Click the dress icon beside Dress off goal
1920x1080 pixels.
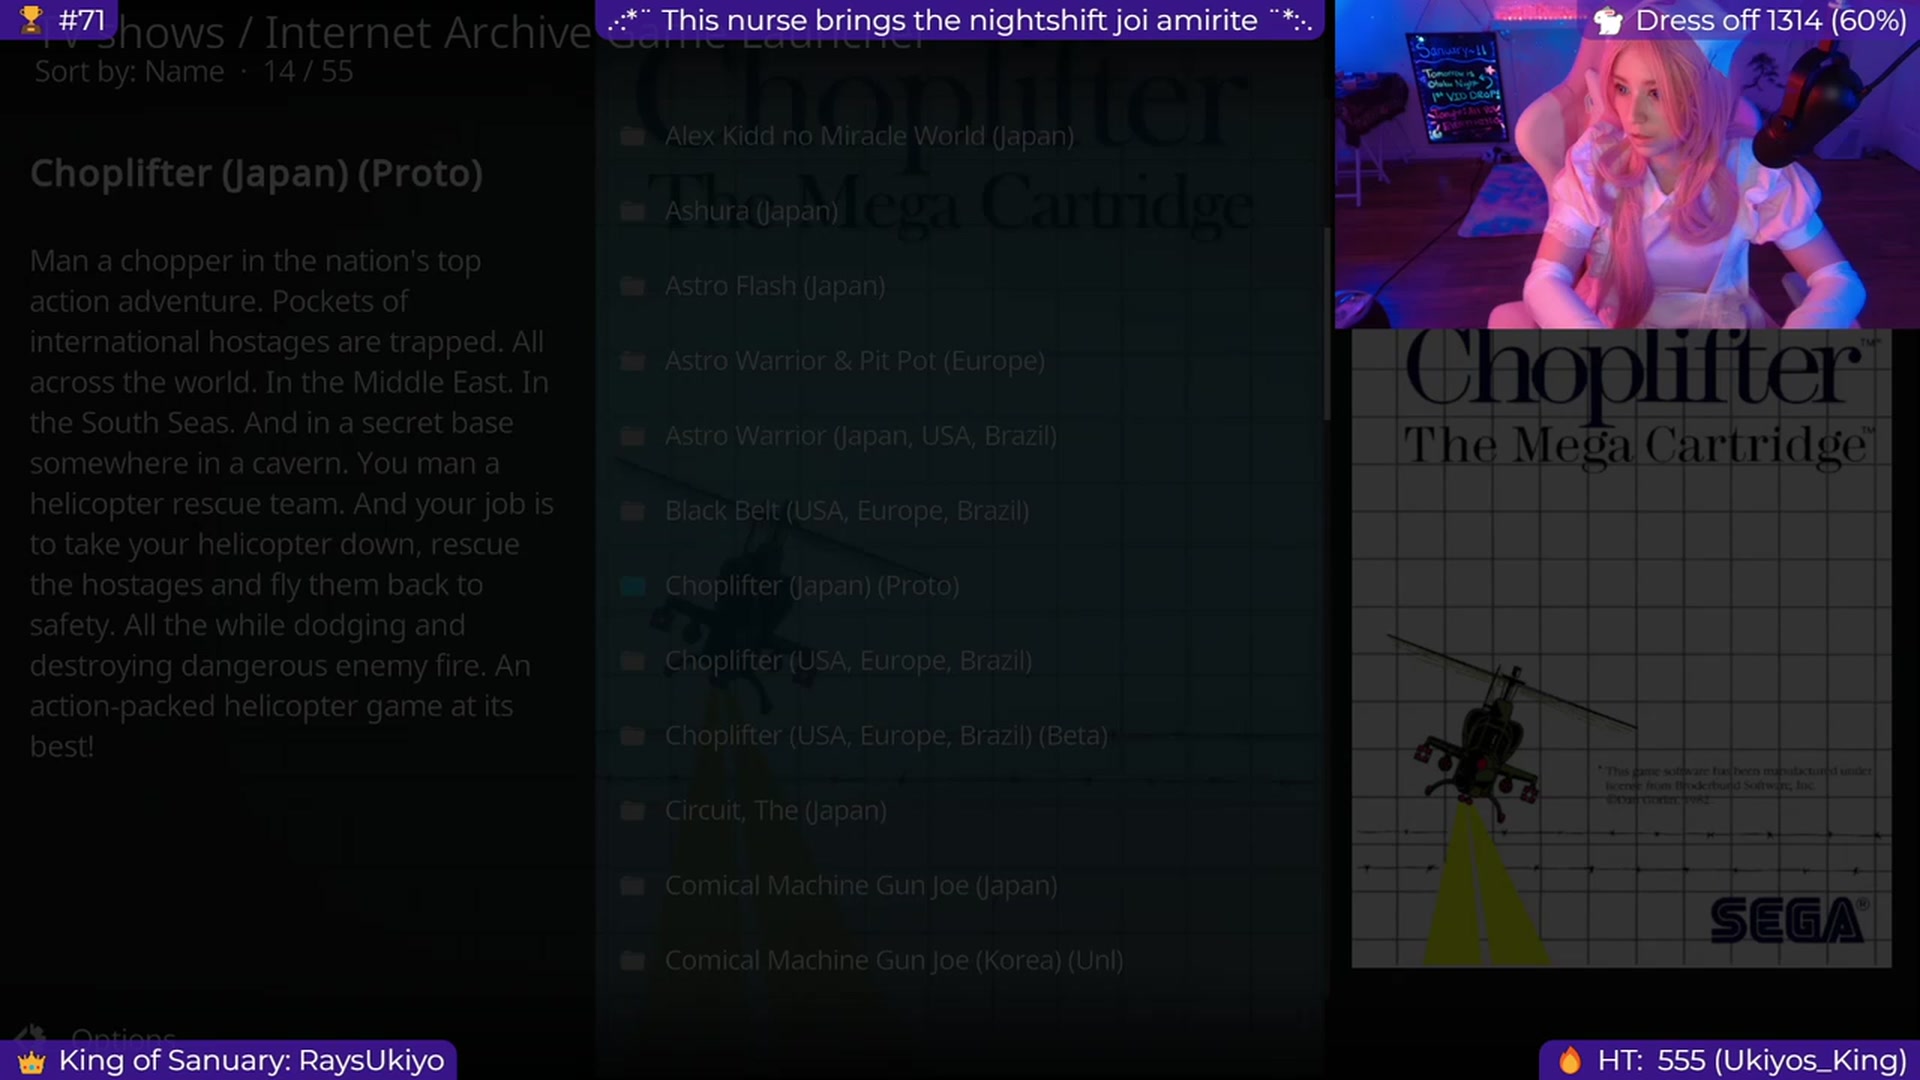[x=1608, y=20]
